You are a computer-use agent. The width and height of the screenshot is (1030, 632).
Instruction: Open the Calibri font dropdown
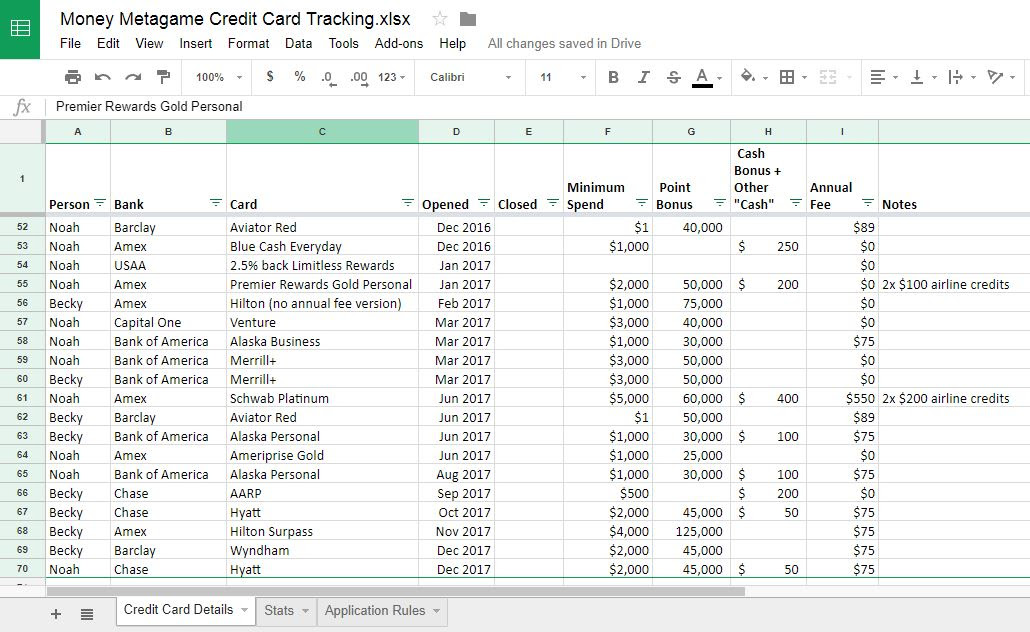(x=470, y=77)
